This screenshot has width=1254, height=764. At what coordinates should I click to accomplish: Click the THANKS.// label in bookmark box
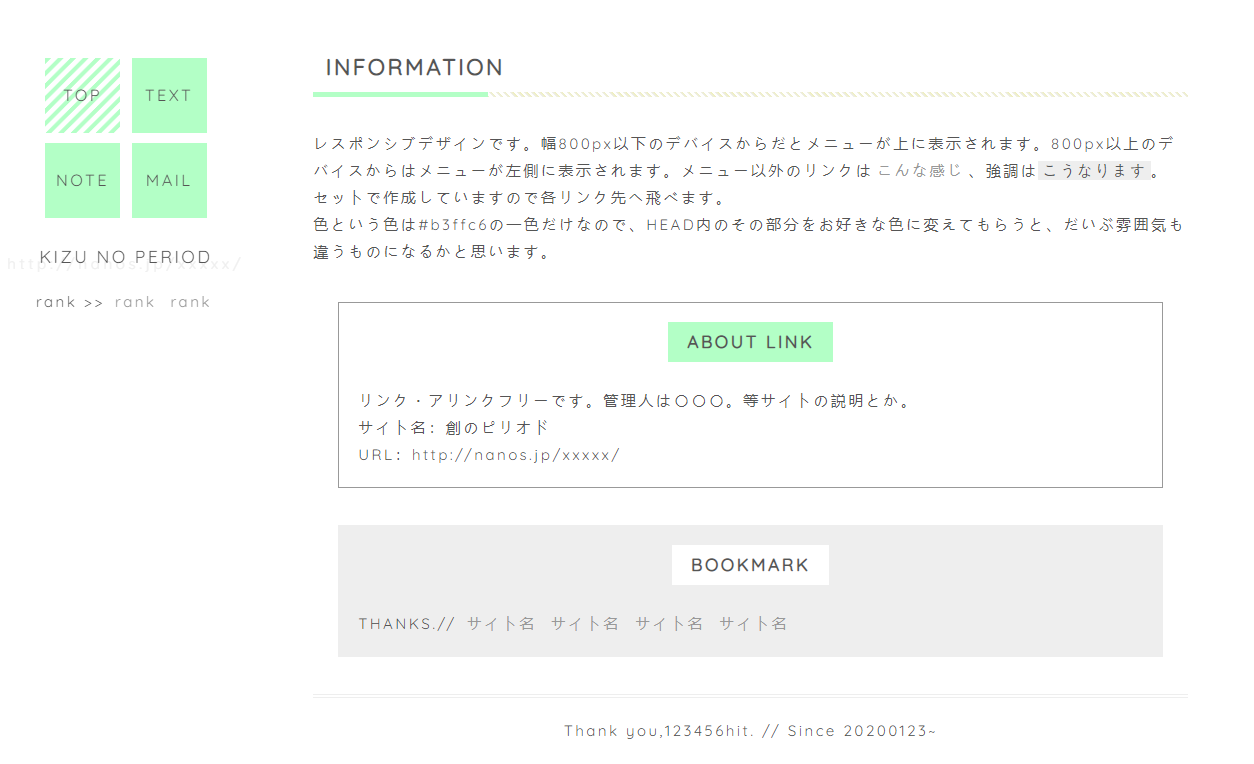(x=406, y=624)
